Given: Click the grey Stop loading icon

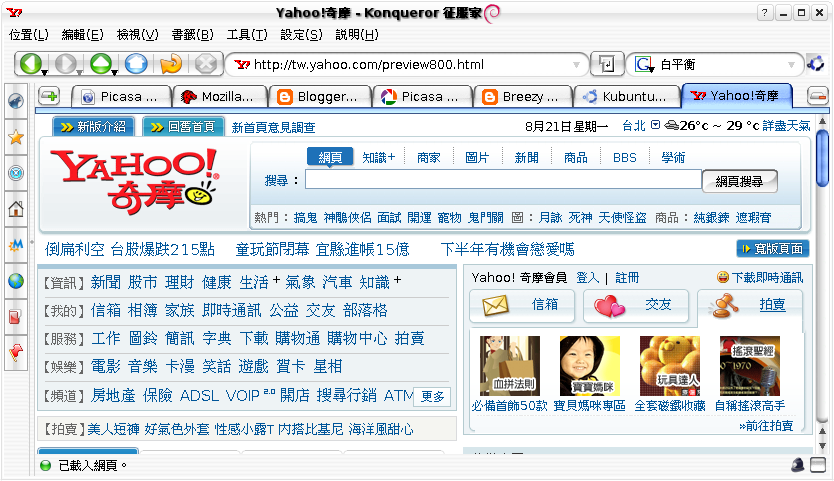Looking at the screenshot, I should 205,64.
